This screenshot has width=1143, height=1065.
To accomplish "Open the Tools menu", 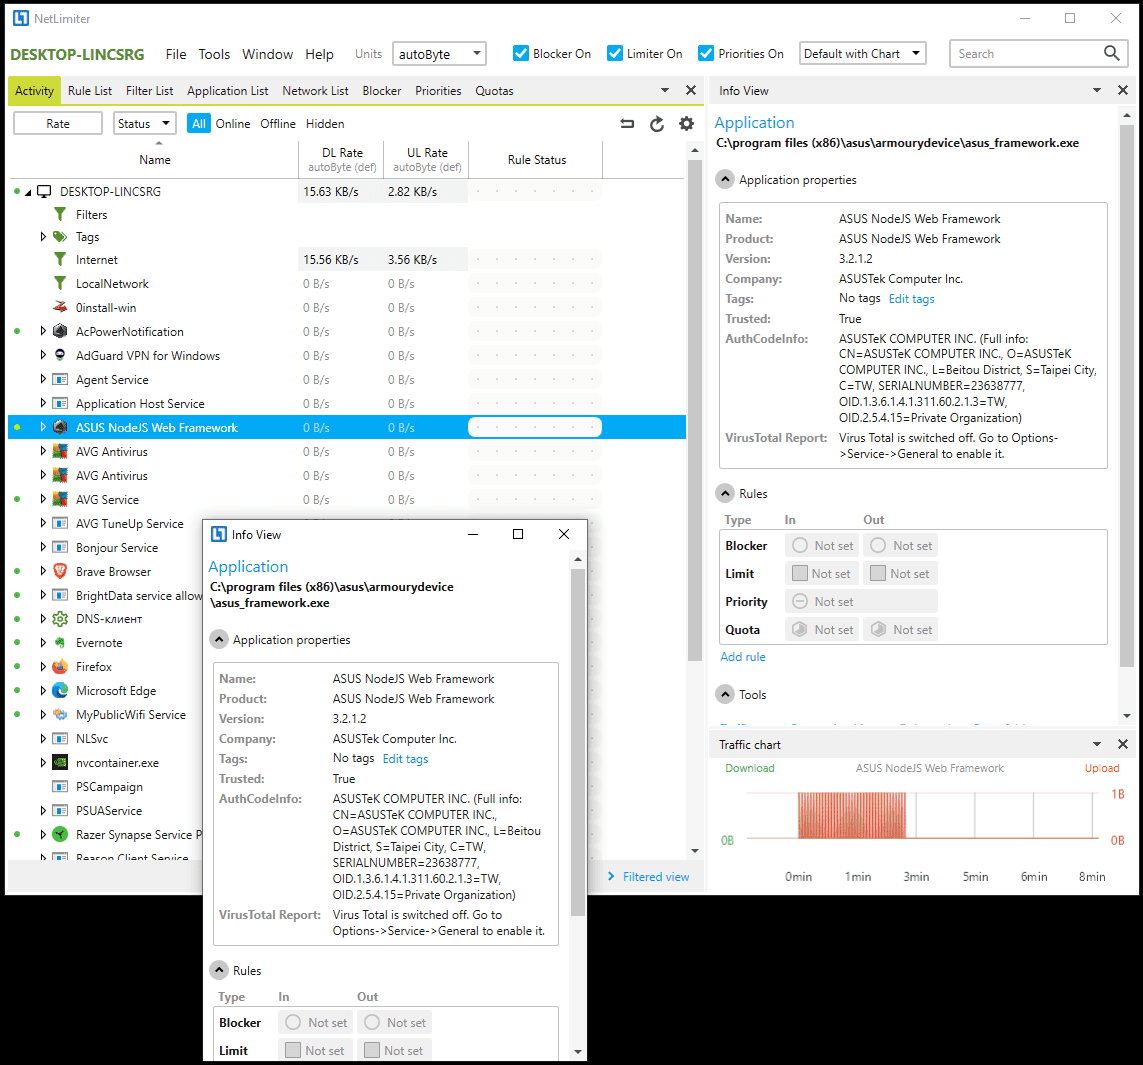I will click(214, 54).
